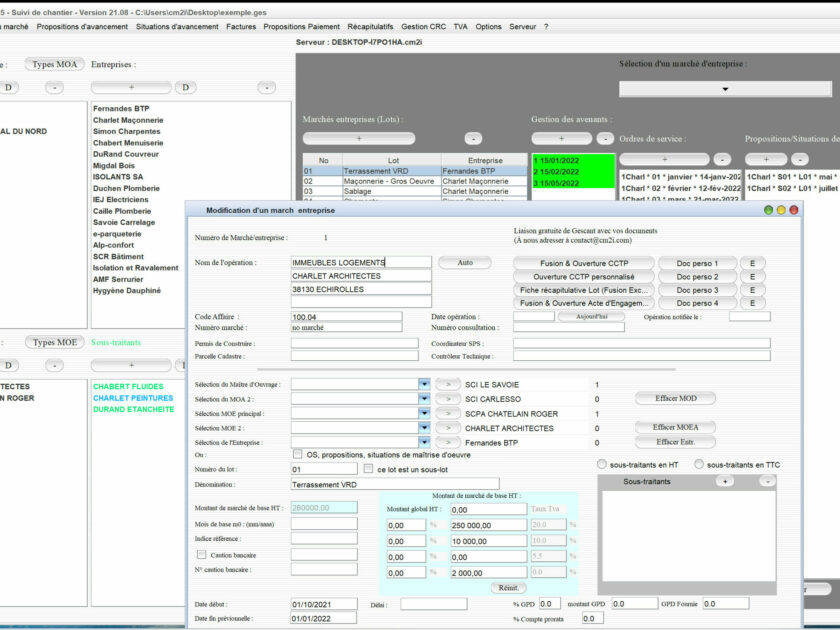Click the Dénomination field with Terrassement VRD

coord(395,484)
